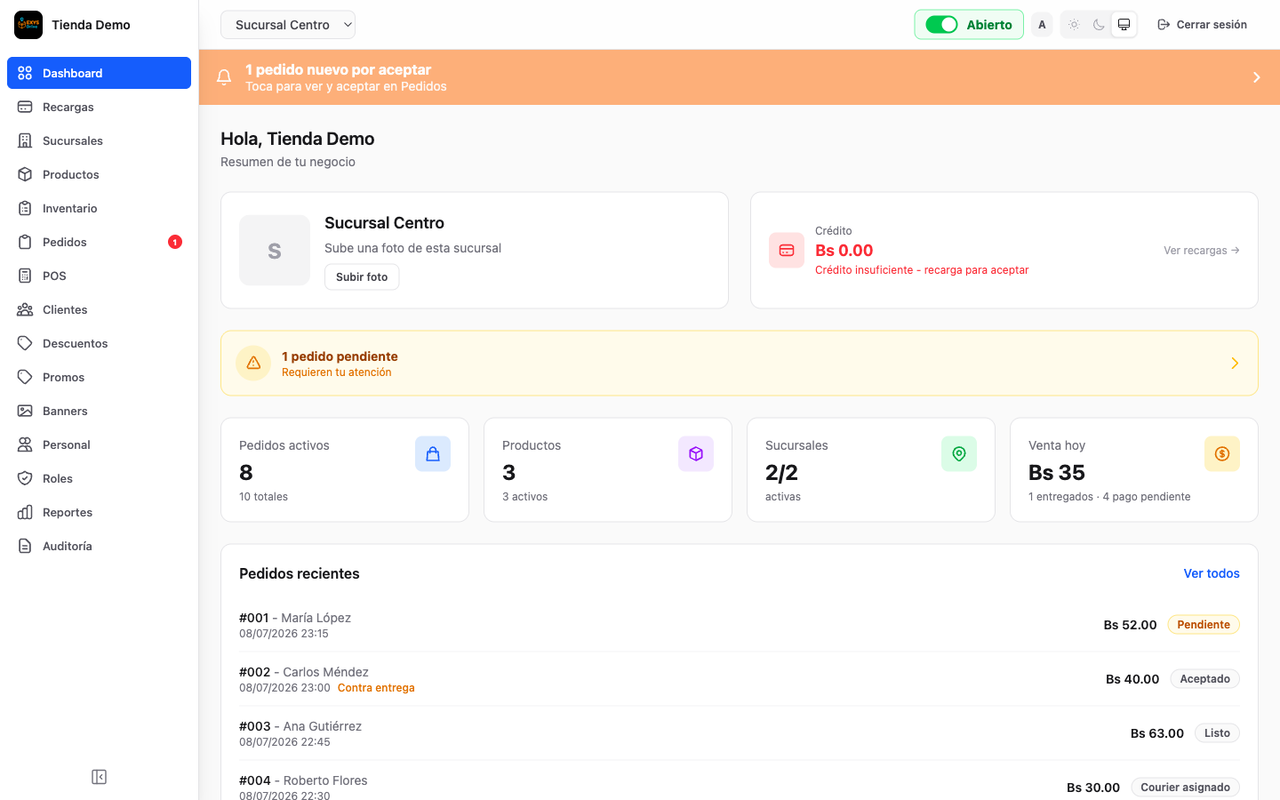Click the notification bell icon in banner
1280x800 pixels.
coord(224,77)
